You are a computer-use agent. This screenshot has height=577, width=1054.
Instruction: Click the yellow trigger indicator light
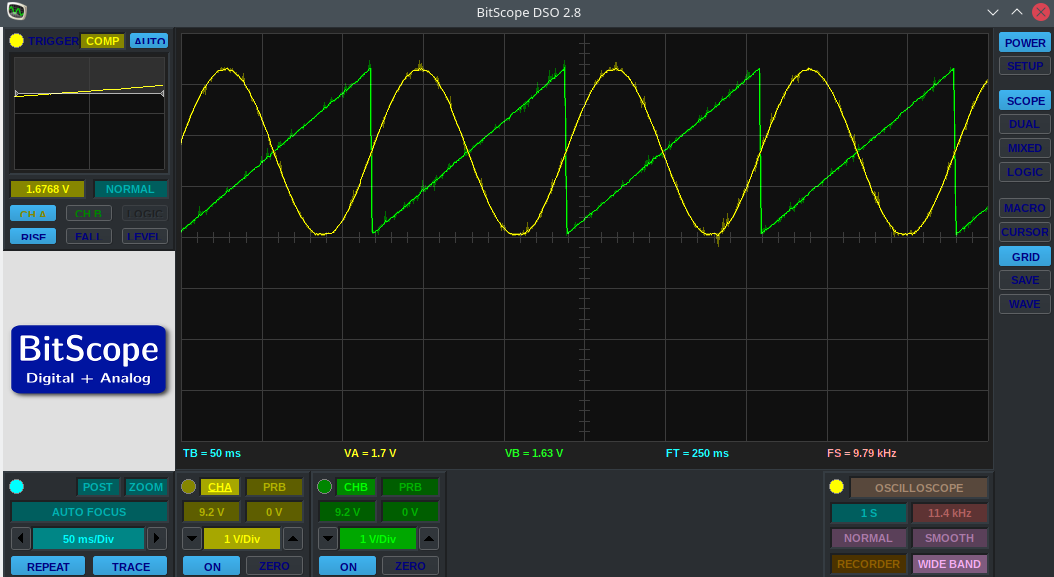click(16, 41)
